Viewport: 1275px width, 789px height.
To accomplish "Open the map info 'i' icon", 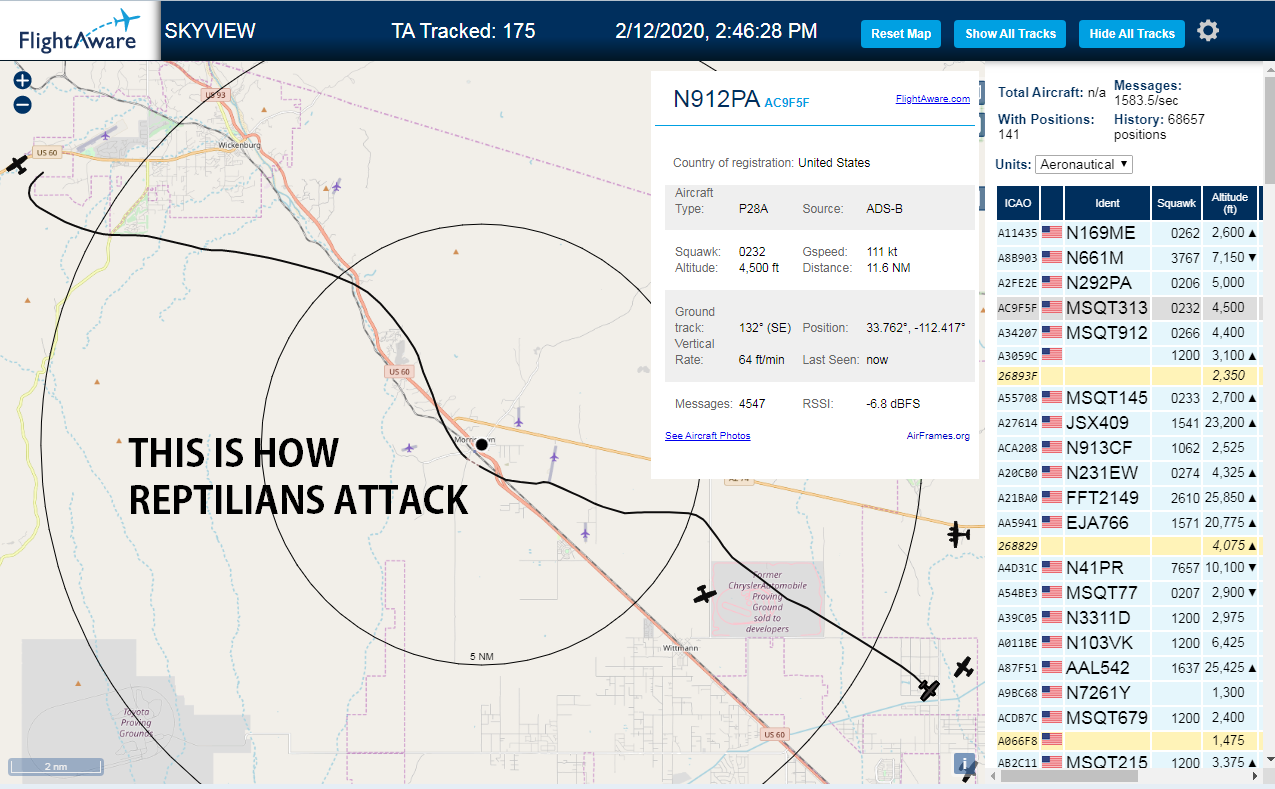I will pyautogui.click(x=965, y=765).
